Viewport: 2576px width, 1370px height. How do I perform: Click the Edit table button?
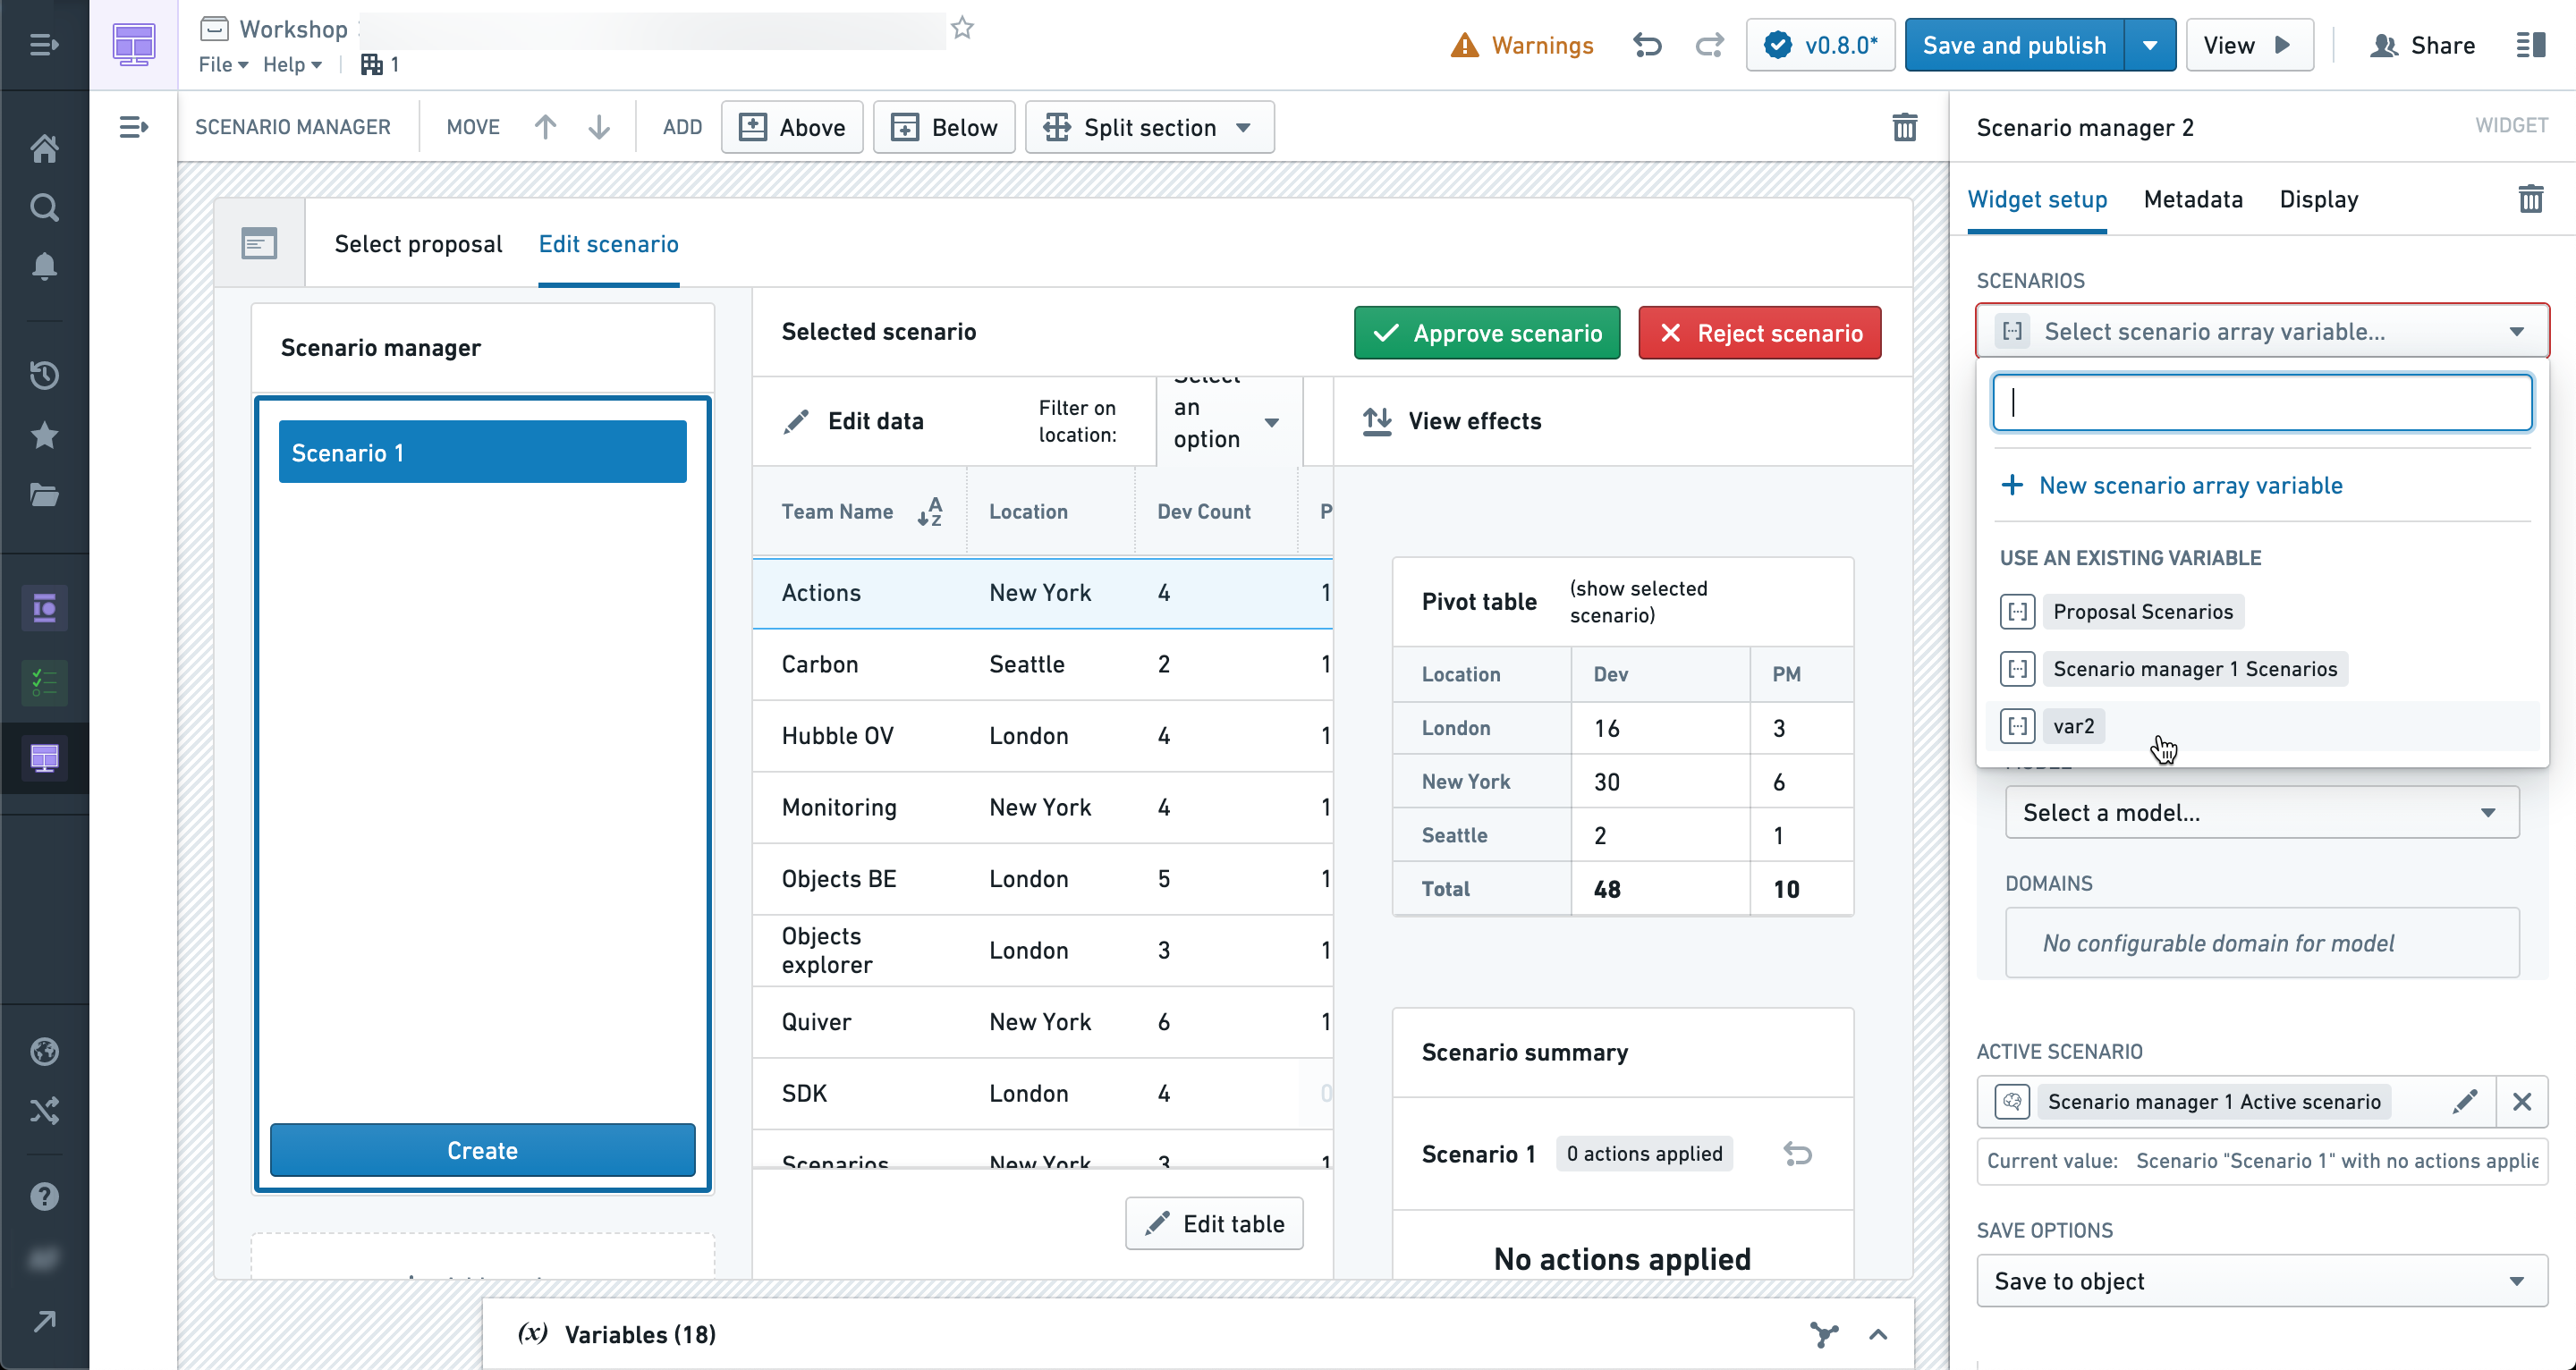point(1214,1223)
